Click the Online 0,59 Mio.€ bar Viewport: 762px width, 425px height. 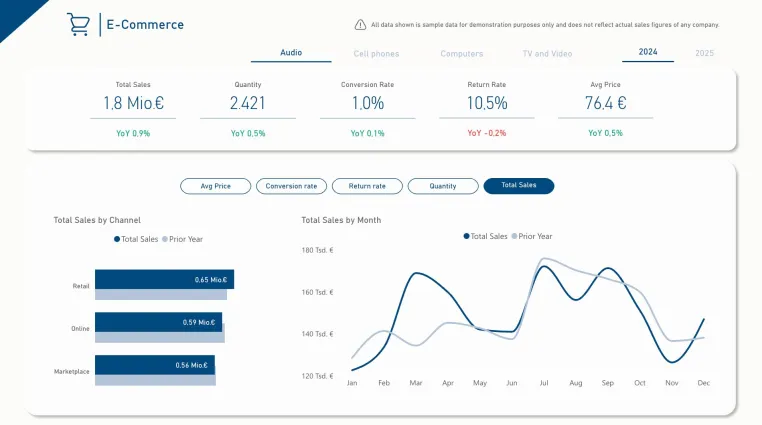pos(158,322)
